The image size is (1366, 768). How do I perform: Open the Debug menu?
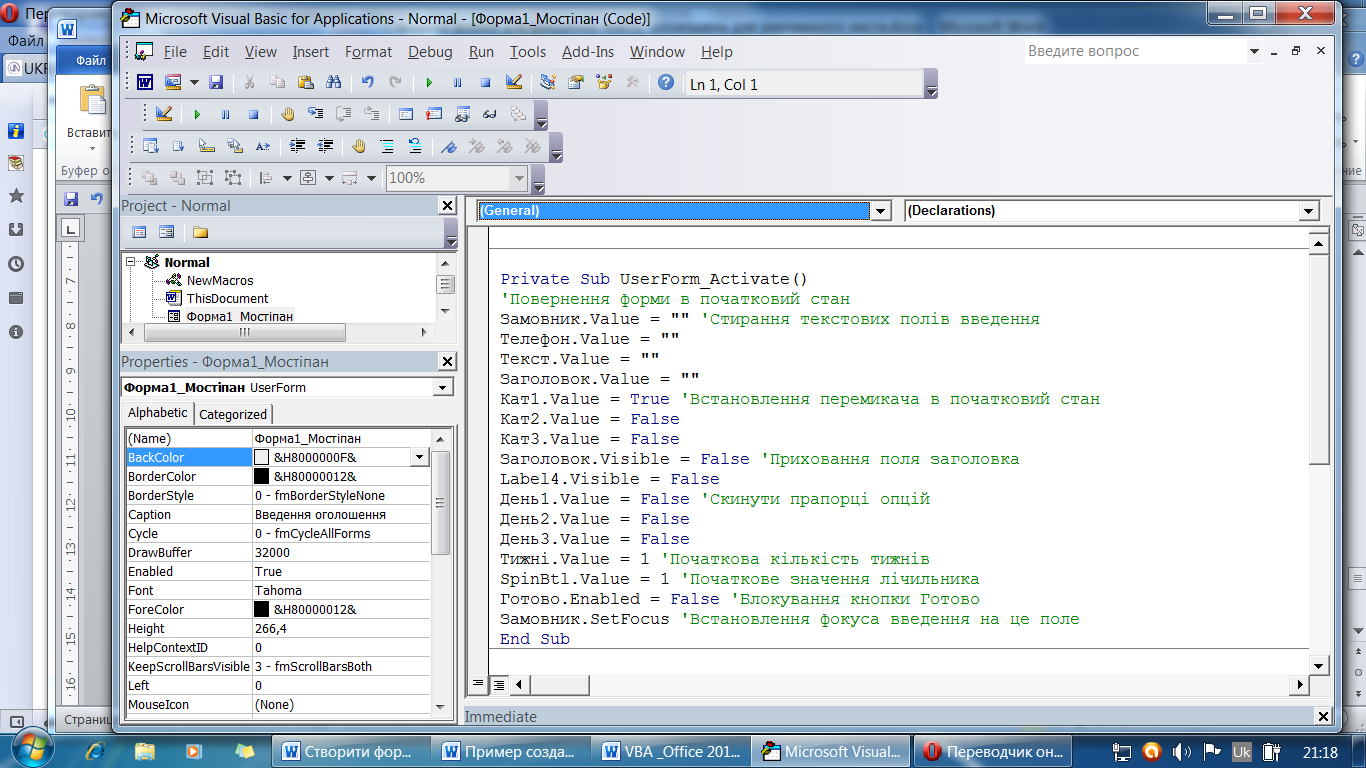(430, 52)
